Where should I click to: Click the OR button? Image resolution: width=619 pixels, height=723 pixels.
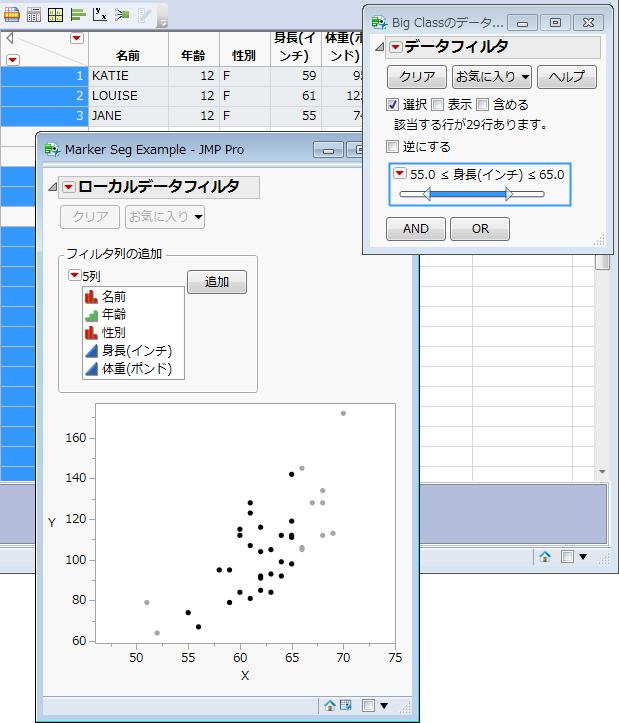(x=480, y=229)
